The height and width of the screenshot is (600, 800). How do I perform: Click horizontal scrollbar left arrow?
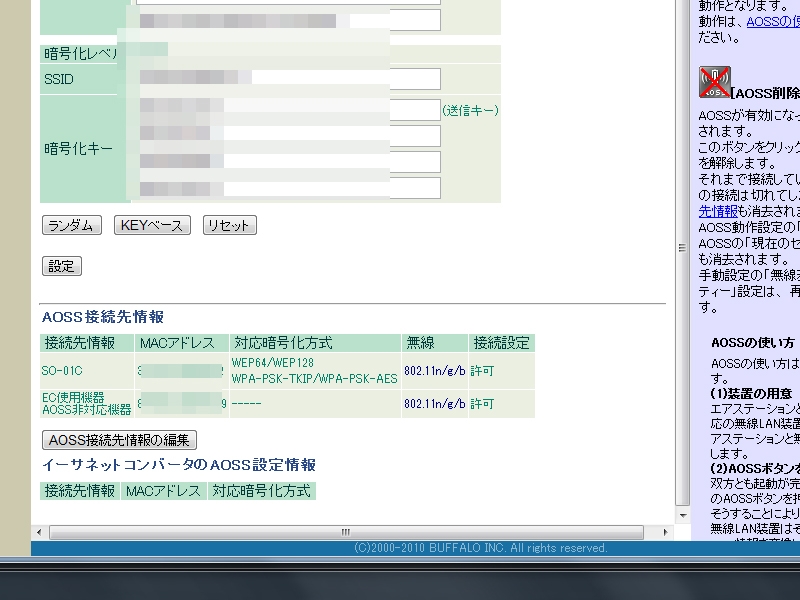pos(39,532)
